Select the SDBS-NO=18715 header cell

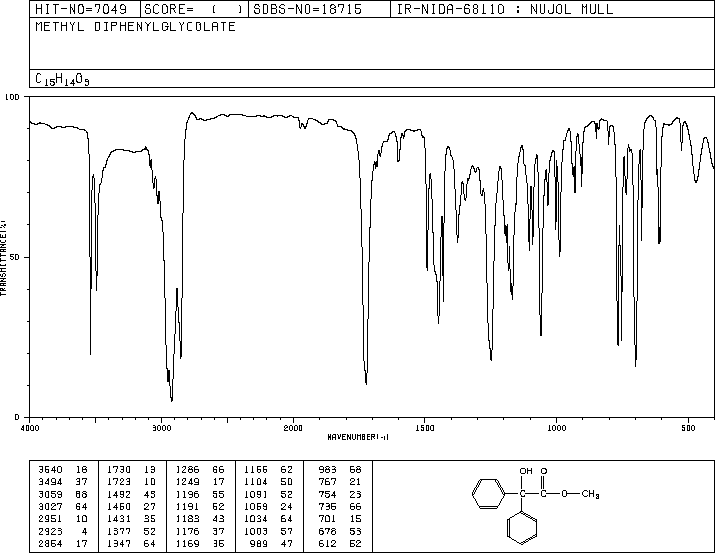(307, 9)
